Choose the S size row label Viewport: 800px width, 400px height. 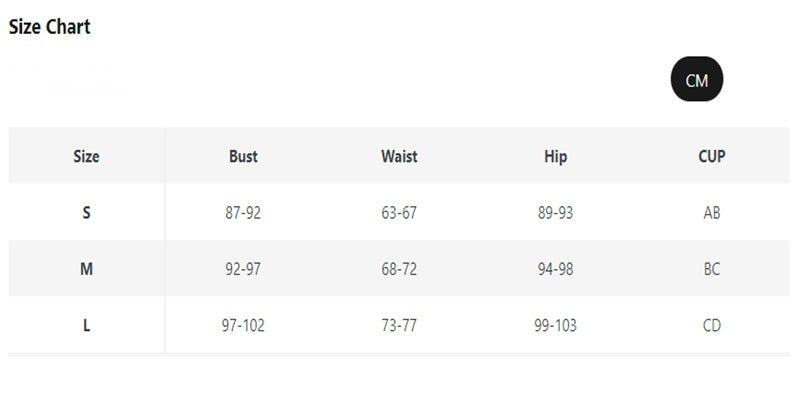86,212
